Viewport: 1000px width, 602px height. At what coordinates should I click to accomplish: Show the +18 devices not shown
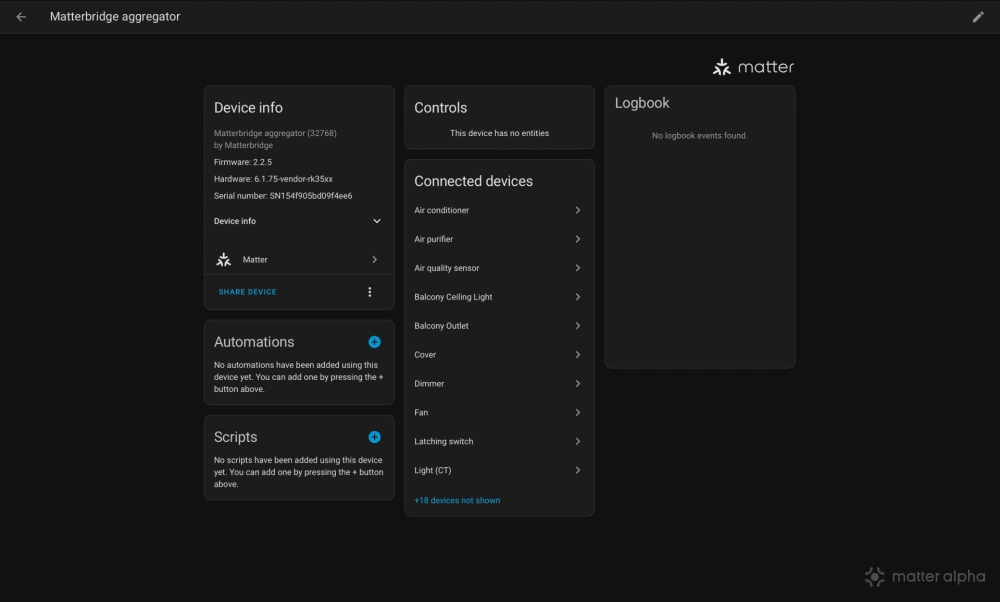tap(457, 500)
